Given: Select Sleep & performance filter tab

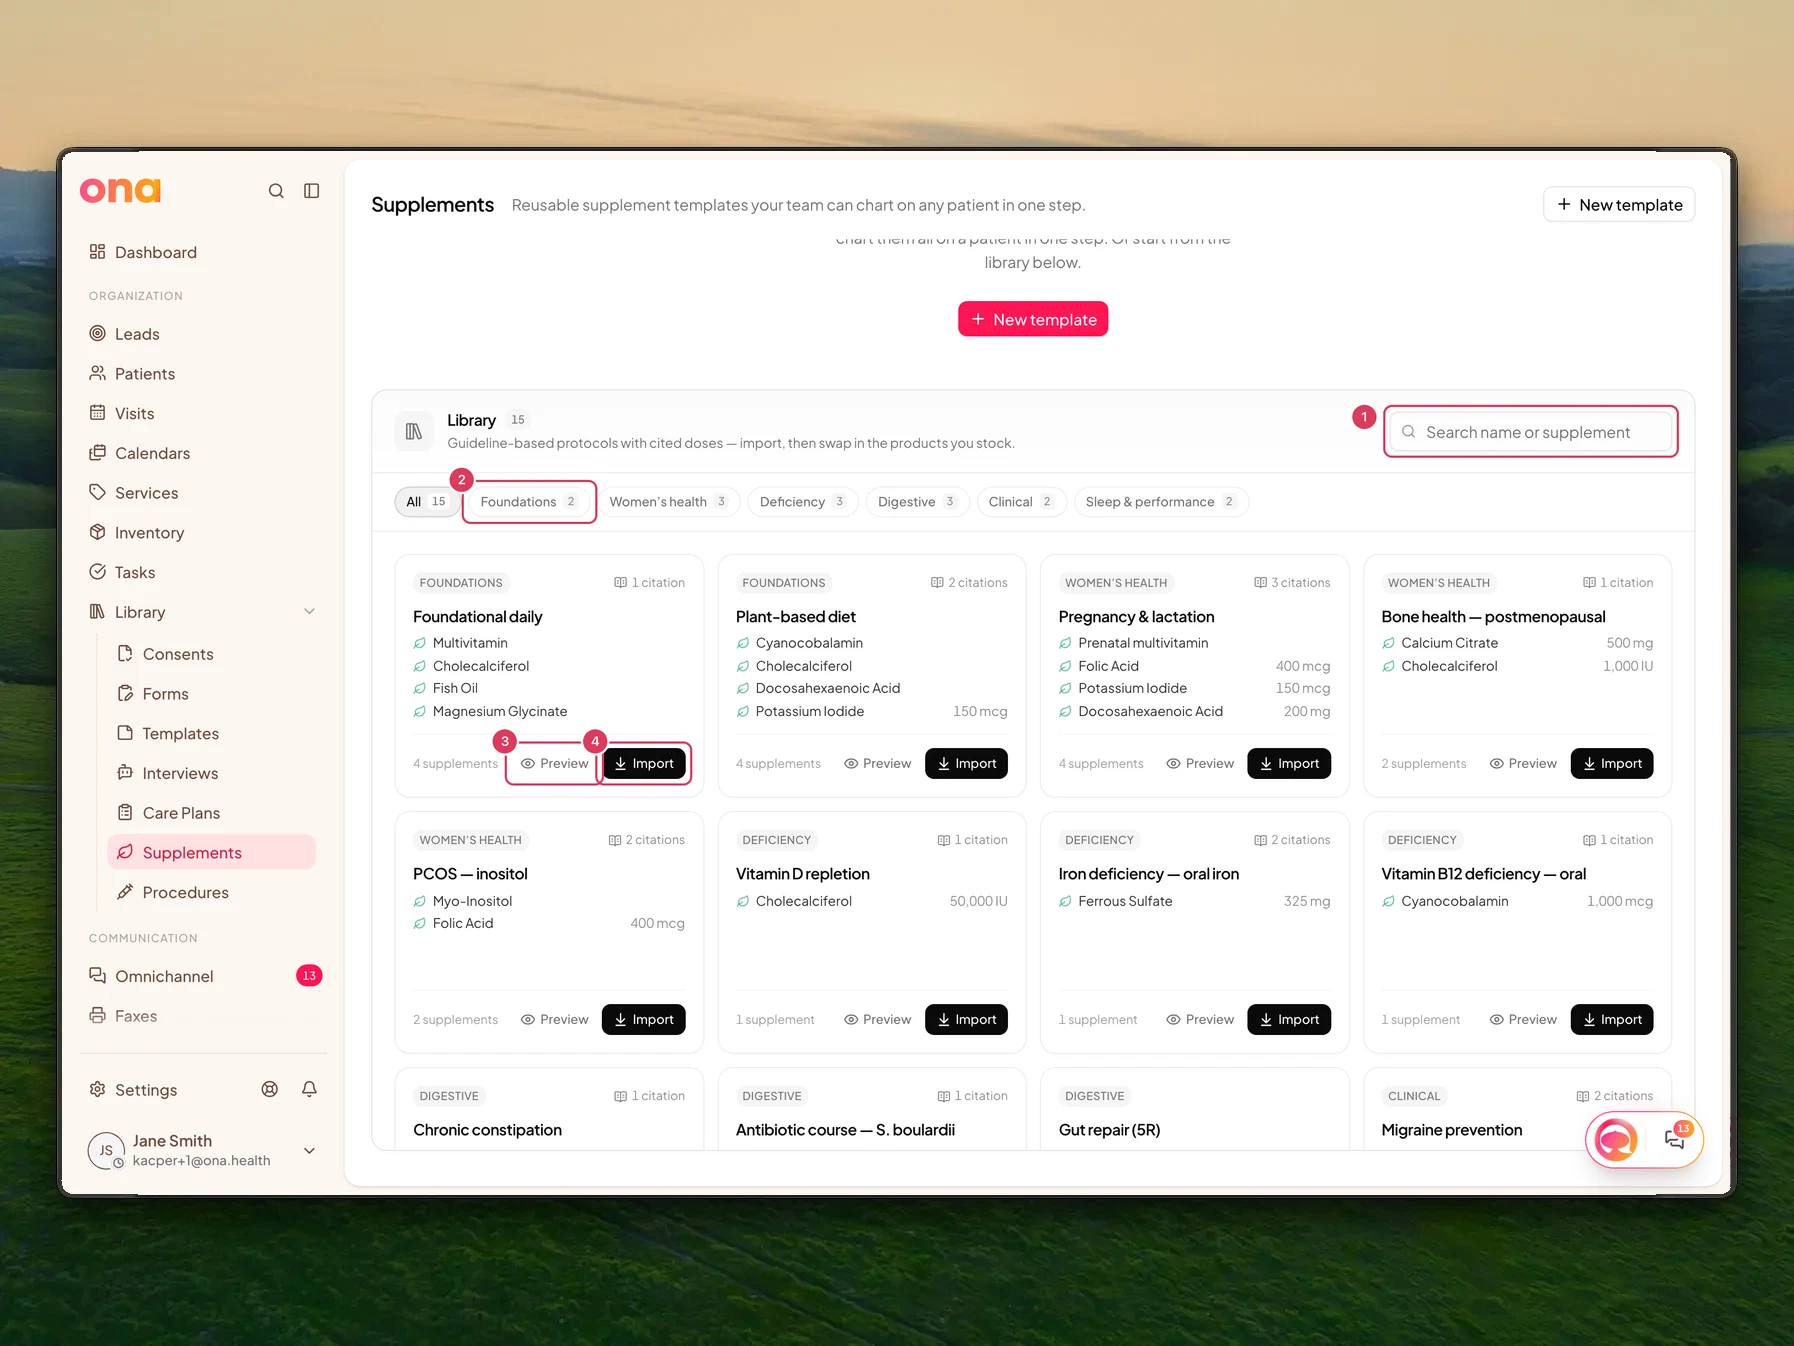Looking at the screenshot, I should (1161, 502).
